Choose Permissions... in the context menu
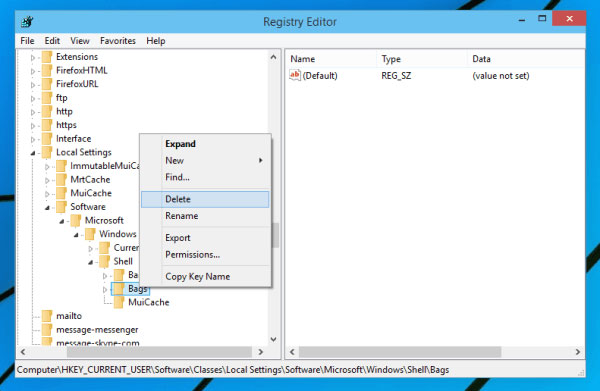This screenshot has height=391, width=600. coord(205,254)
